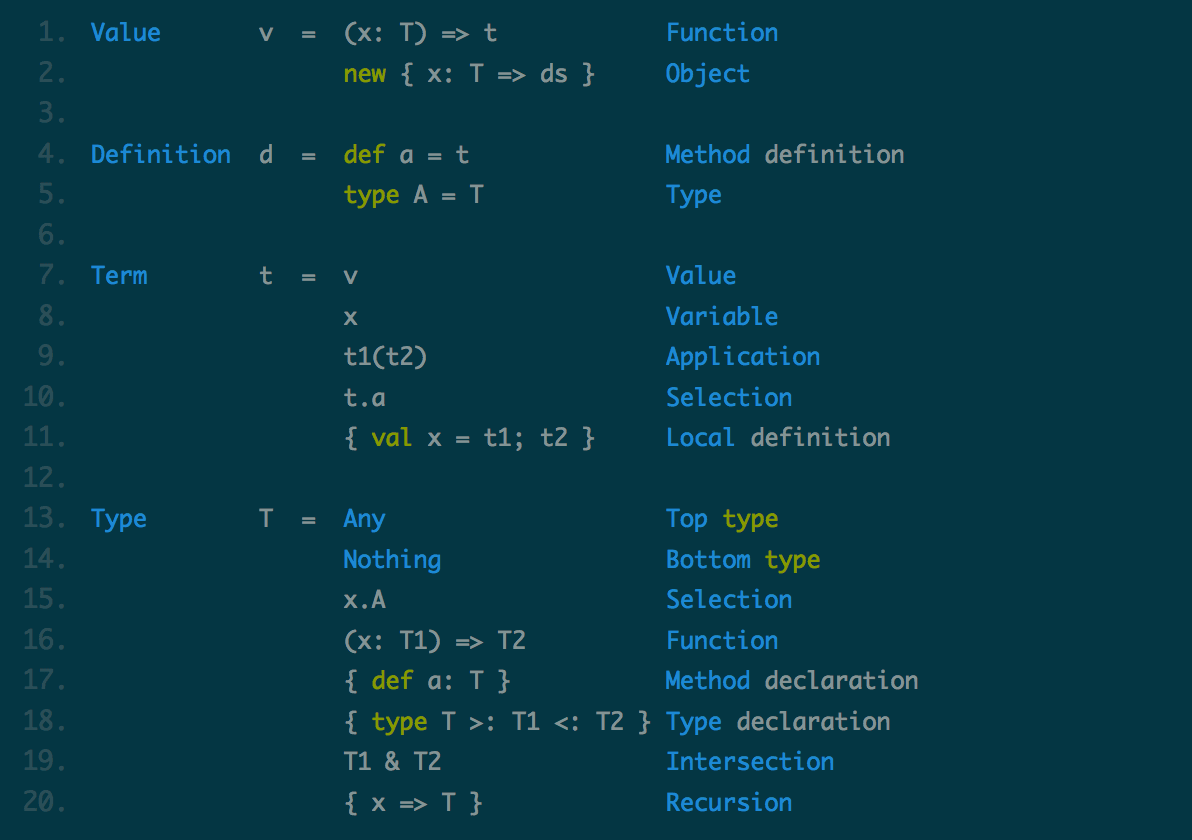This screenshot has width=1192, height=840.
Task: Click the "t1(t2)" expression
Action: click(x=385, y=357)
